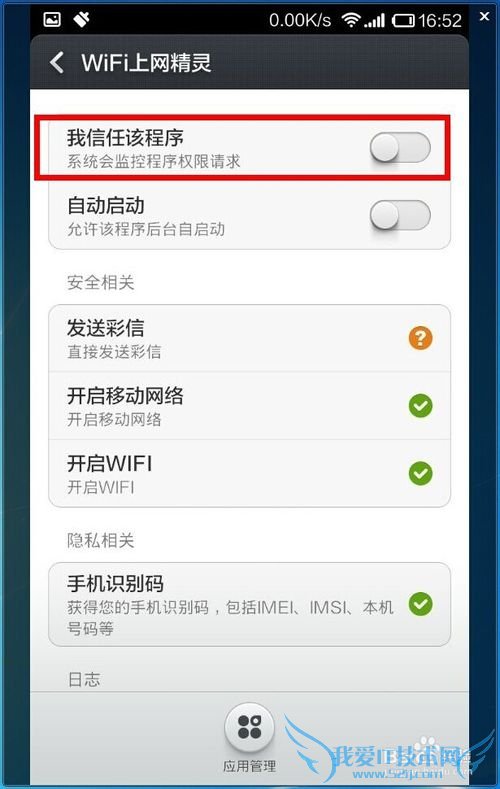Tap the cellular signal bars icon
The width and height of the screenshot is (500, 789).
374,21
